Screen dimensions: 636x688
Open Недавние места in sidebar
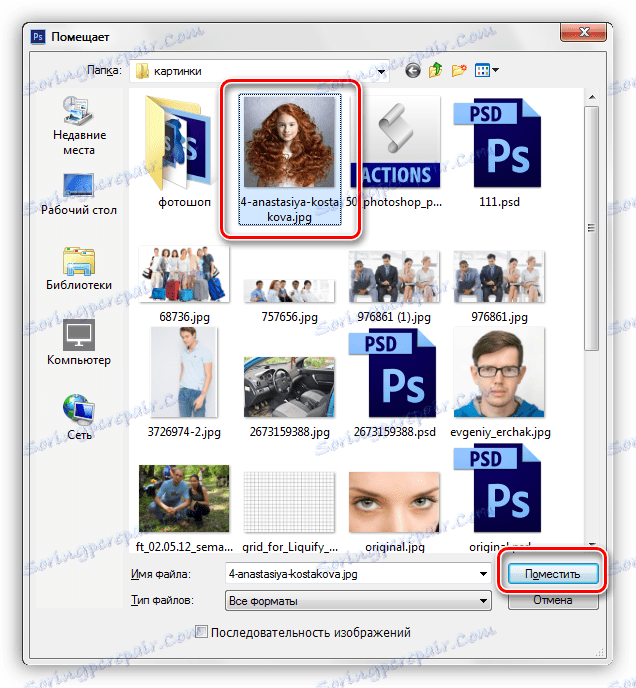point(79,126)
